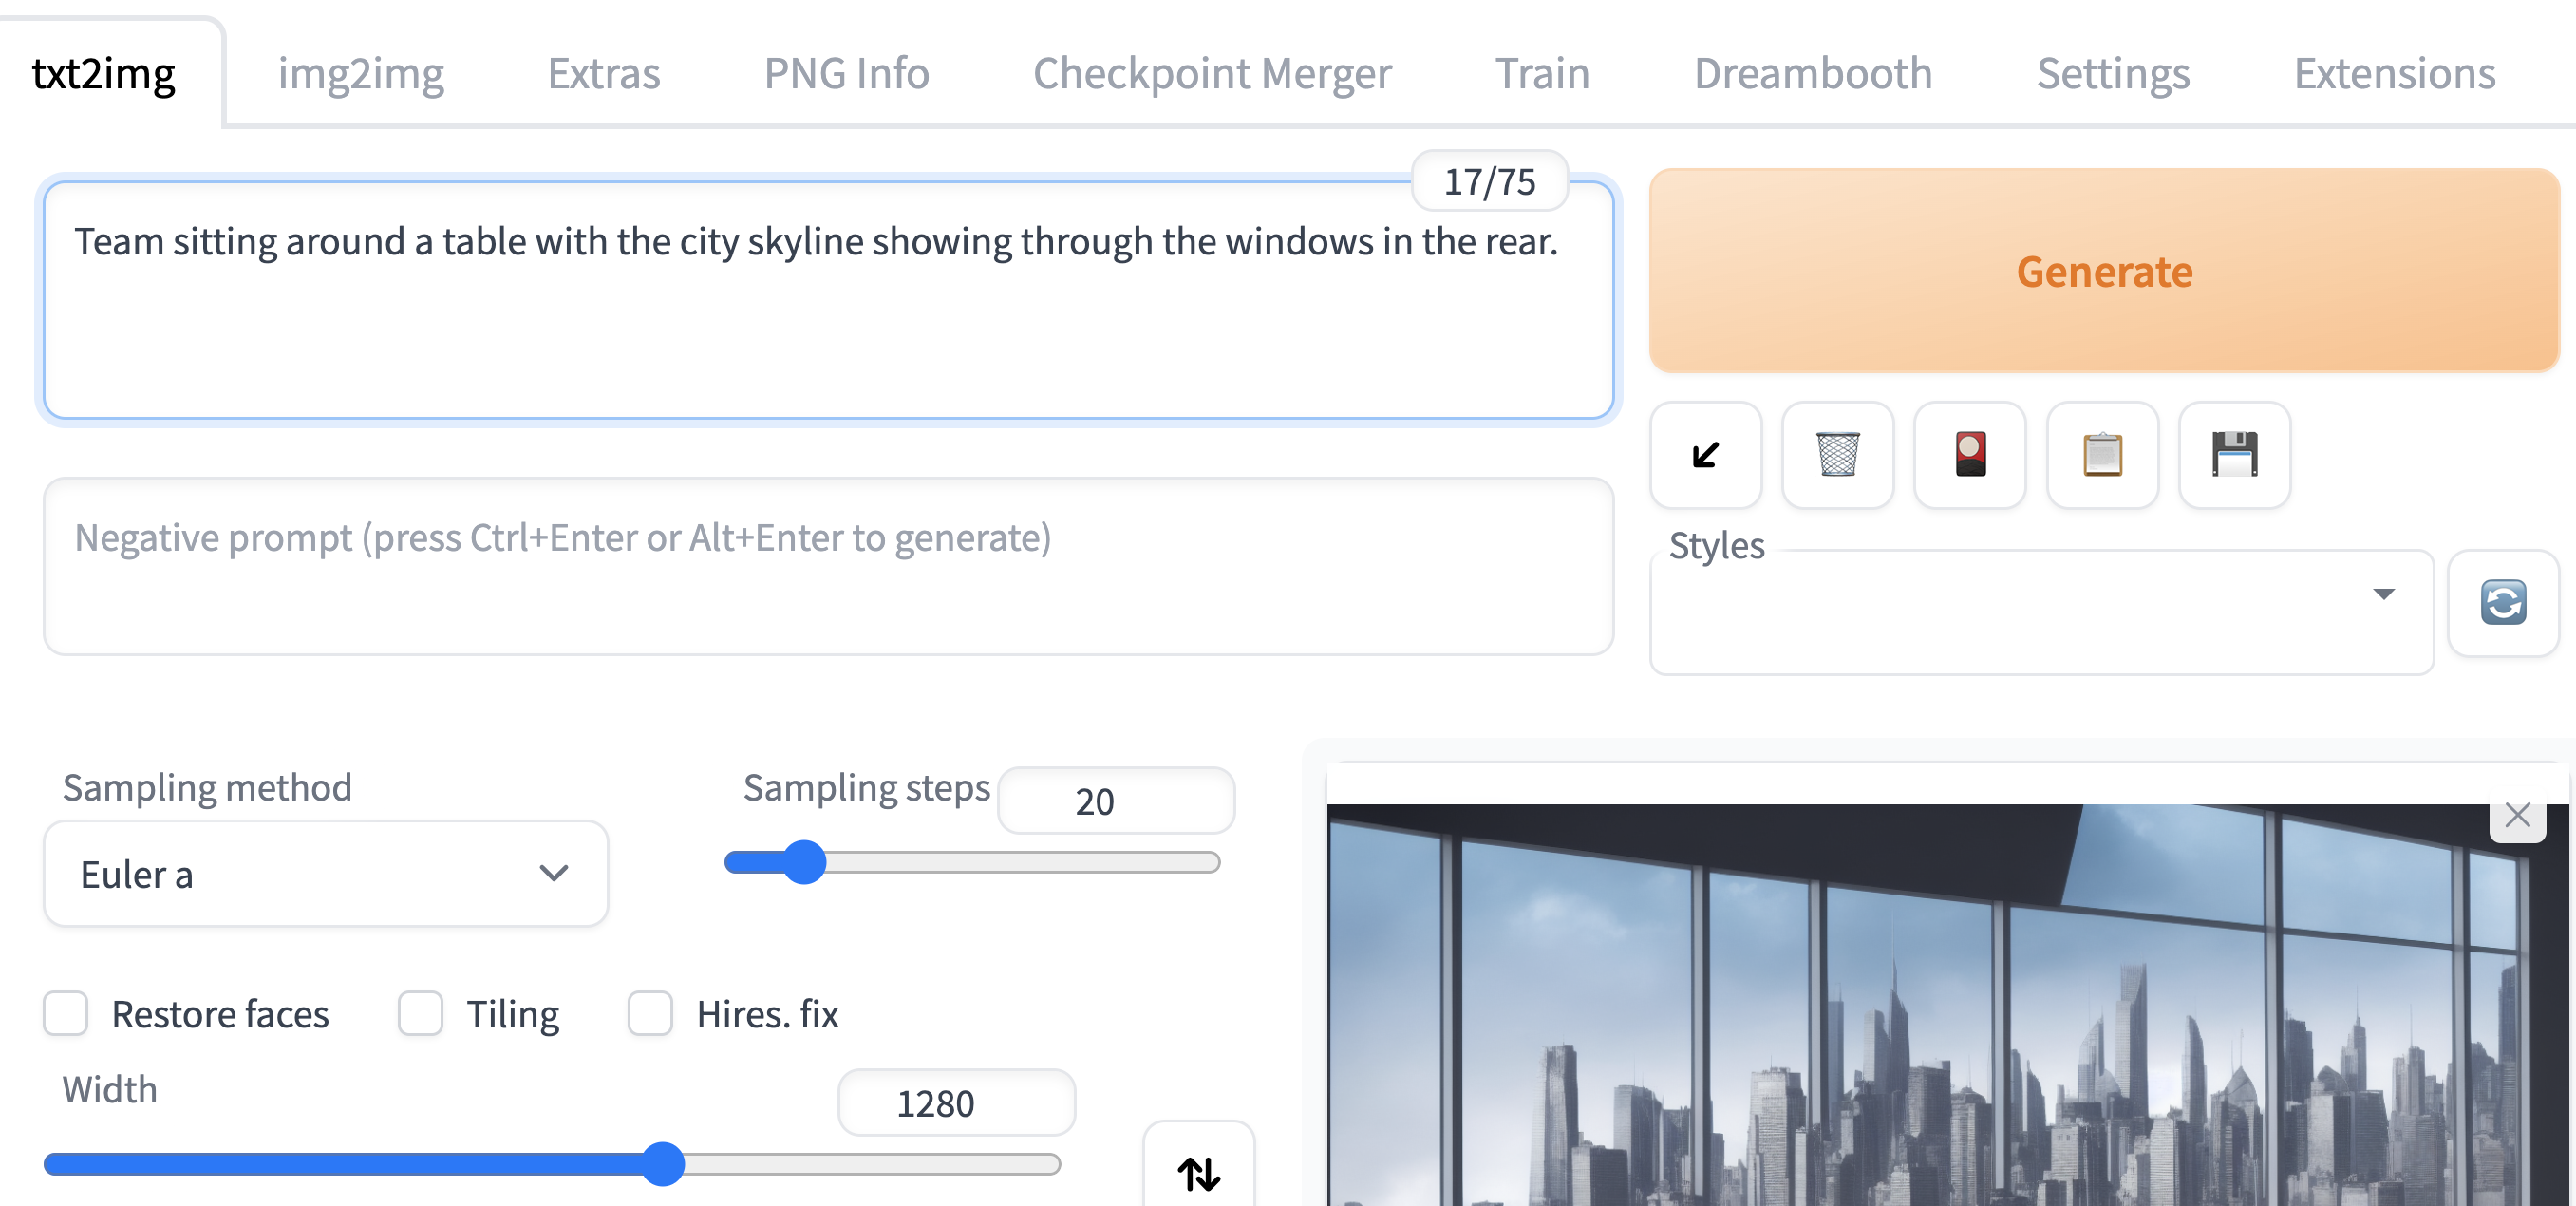Click the floppy disk save style icon

pyautogui.click(x=2234, y=455)
